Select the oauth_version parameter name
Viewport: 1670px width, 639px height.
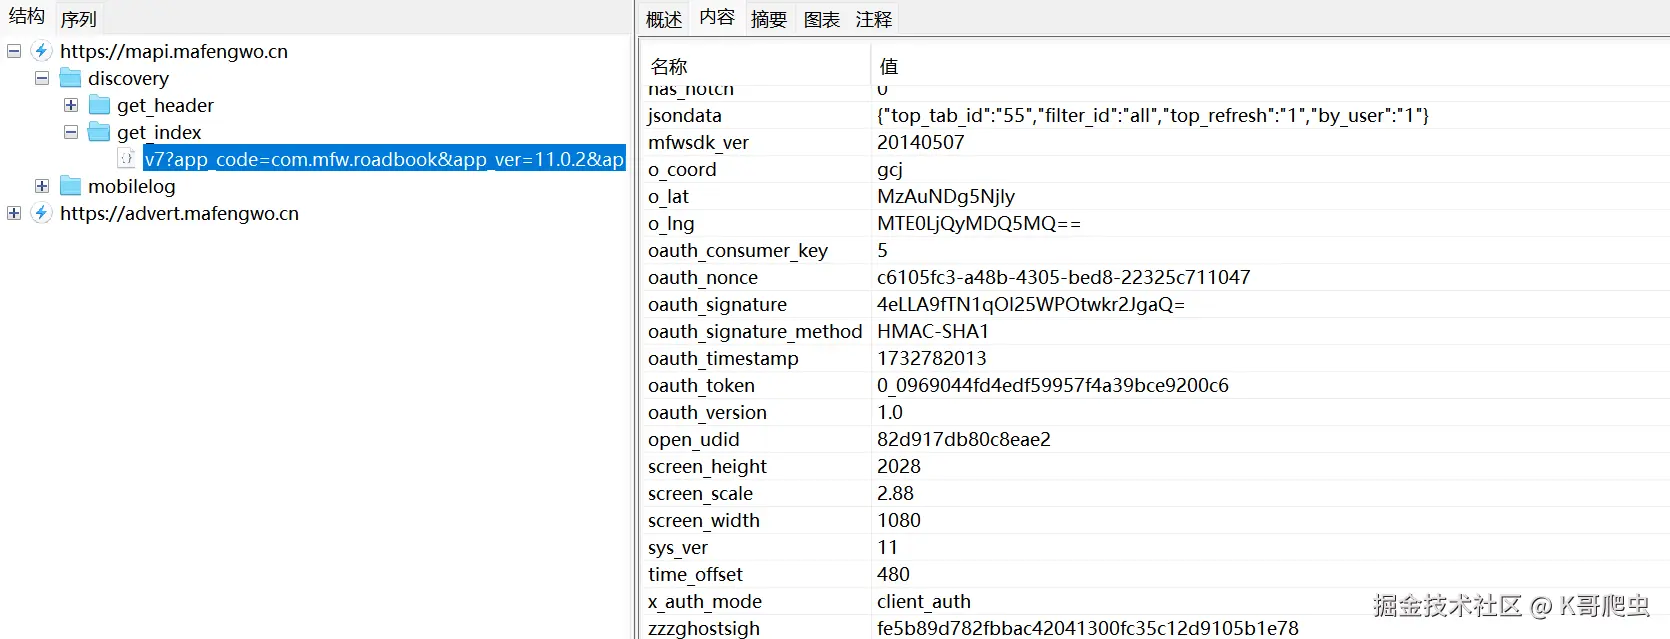pos(707,412)
